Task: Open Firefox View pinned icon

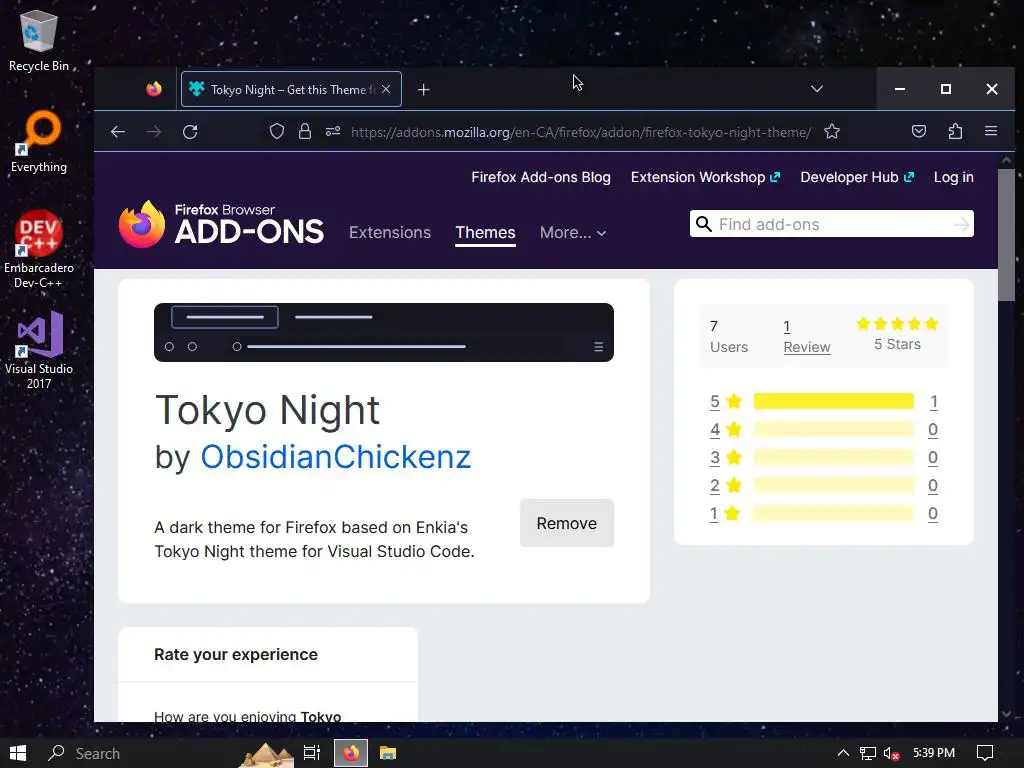Action: coord(154,89)
